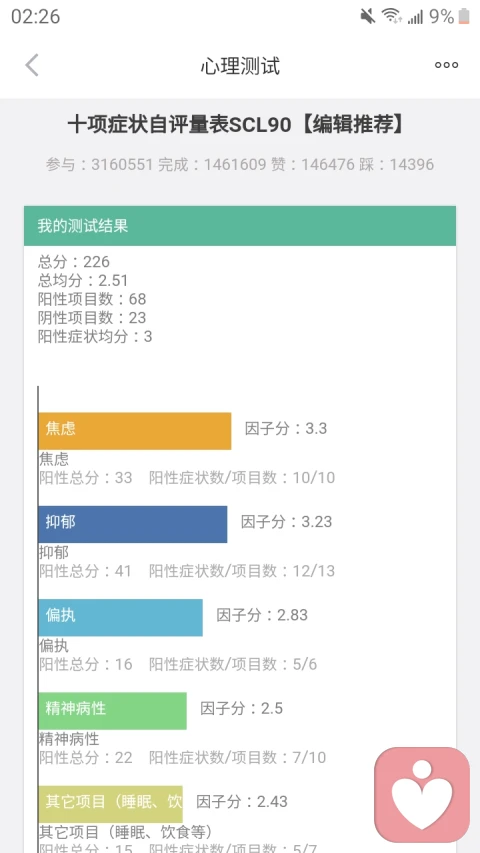The width and height of the screenshot is (480, 853).
Task: Open the three-dot more options menu
Action: [446, 65]
